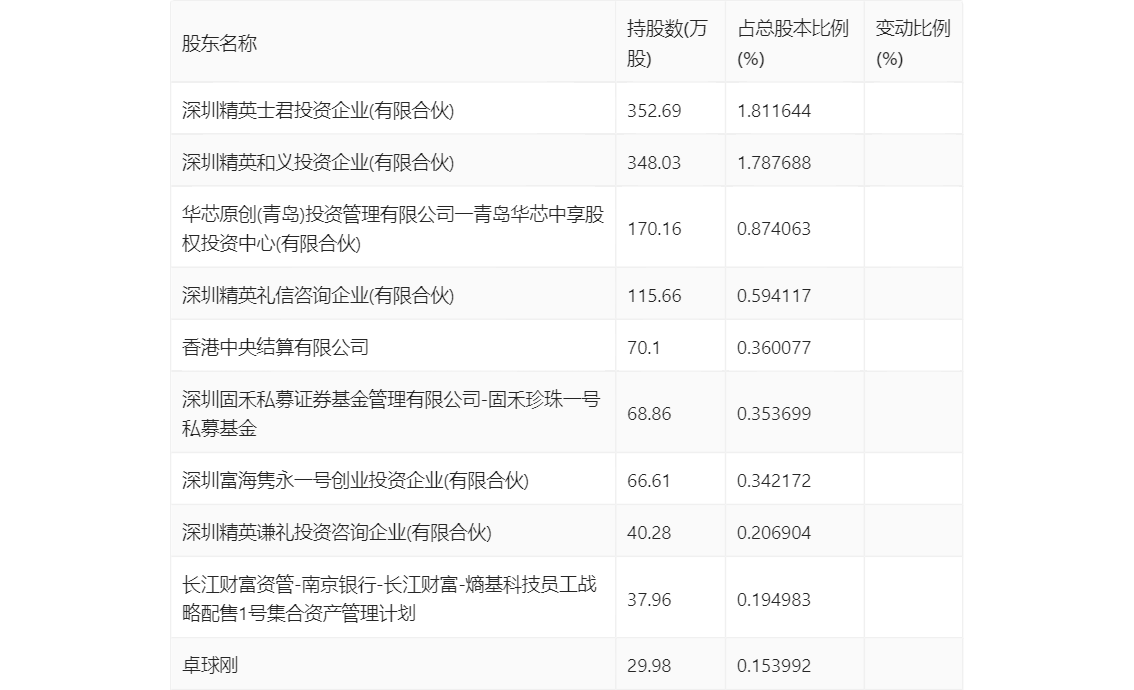Select shareholder 卓球刚
The image size is (1134, 690).
pyautogui.click(x=210, y=665)
